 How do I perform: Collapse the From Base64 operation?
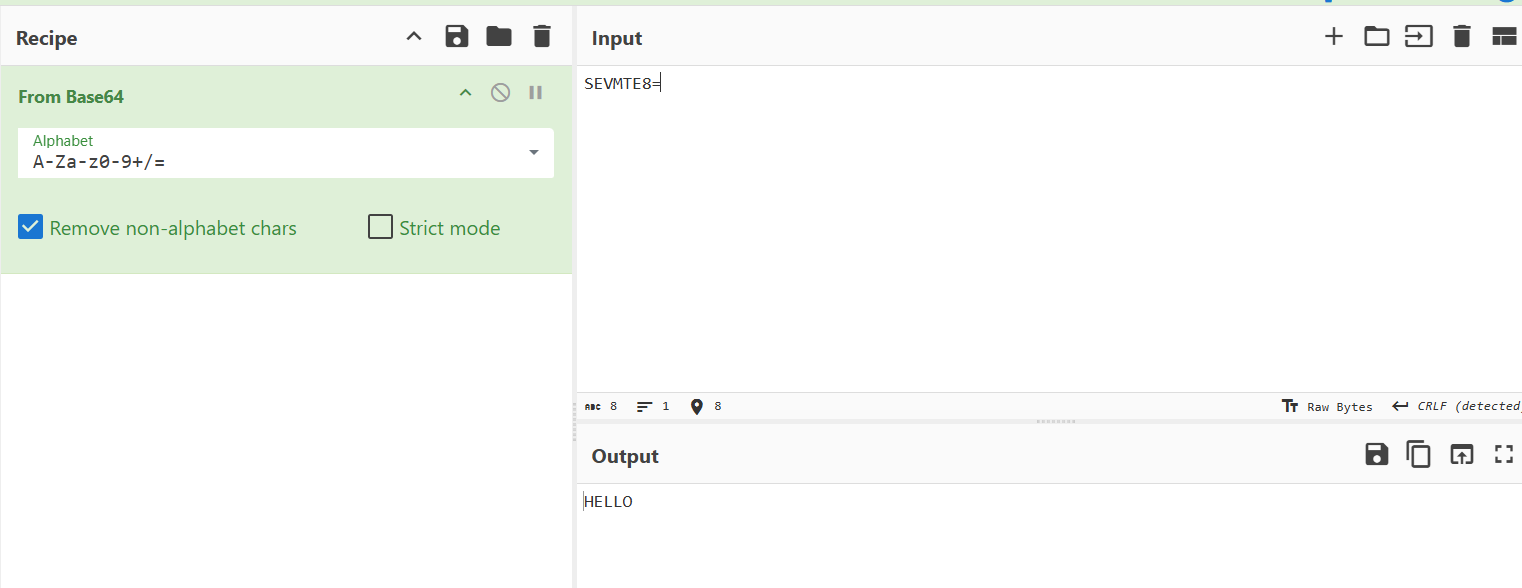(x=465, y=93)
